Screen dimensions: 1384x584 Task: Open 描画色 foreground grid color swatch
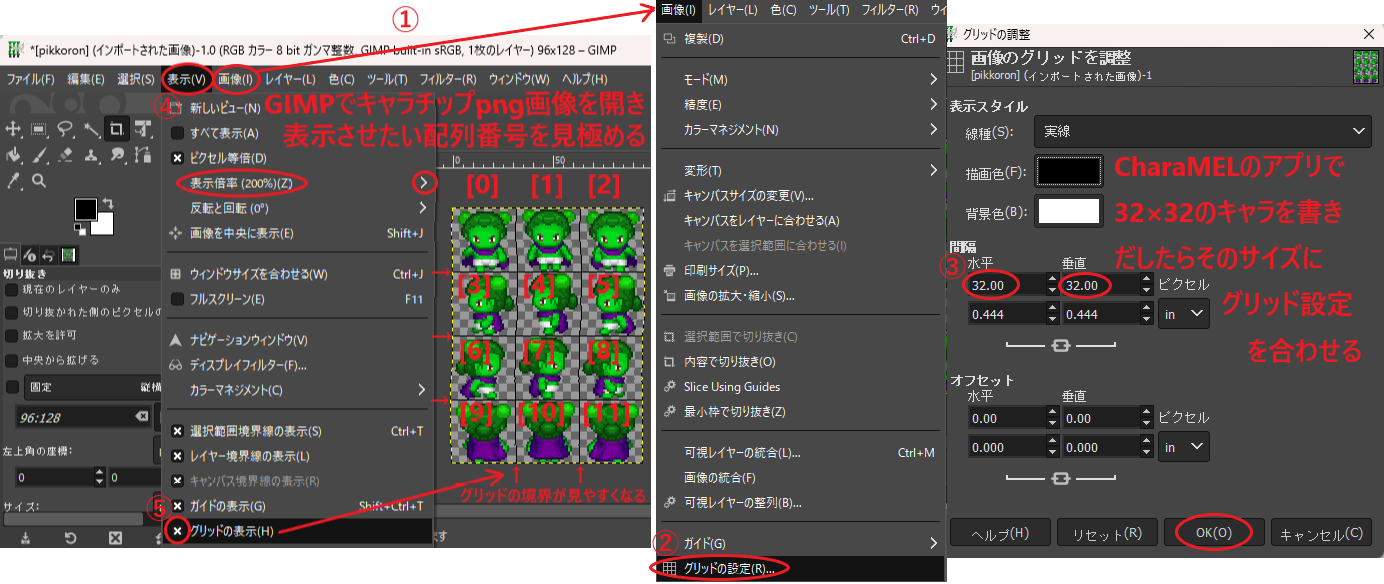click(x=1068, y=172)
